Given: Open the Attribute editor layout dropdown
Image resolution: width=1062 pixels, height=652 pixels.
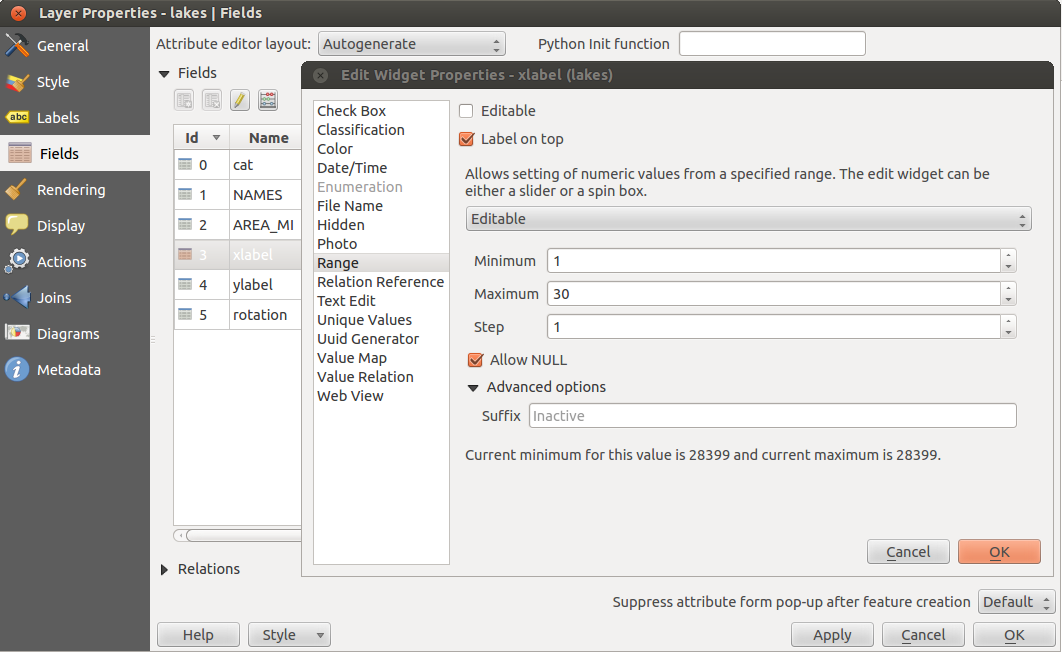Looking at the screenshot, I should (411, 44).
